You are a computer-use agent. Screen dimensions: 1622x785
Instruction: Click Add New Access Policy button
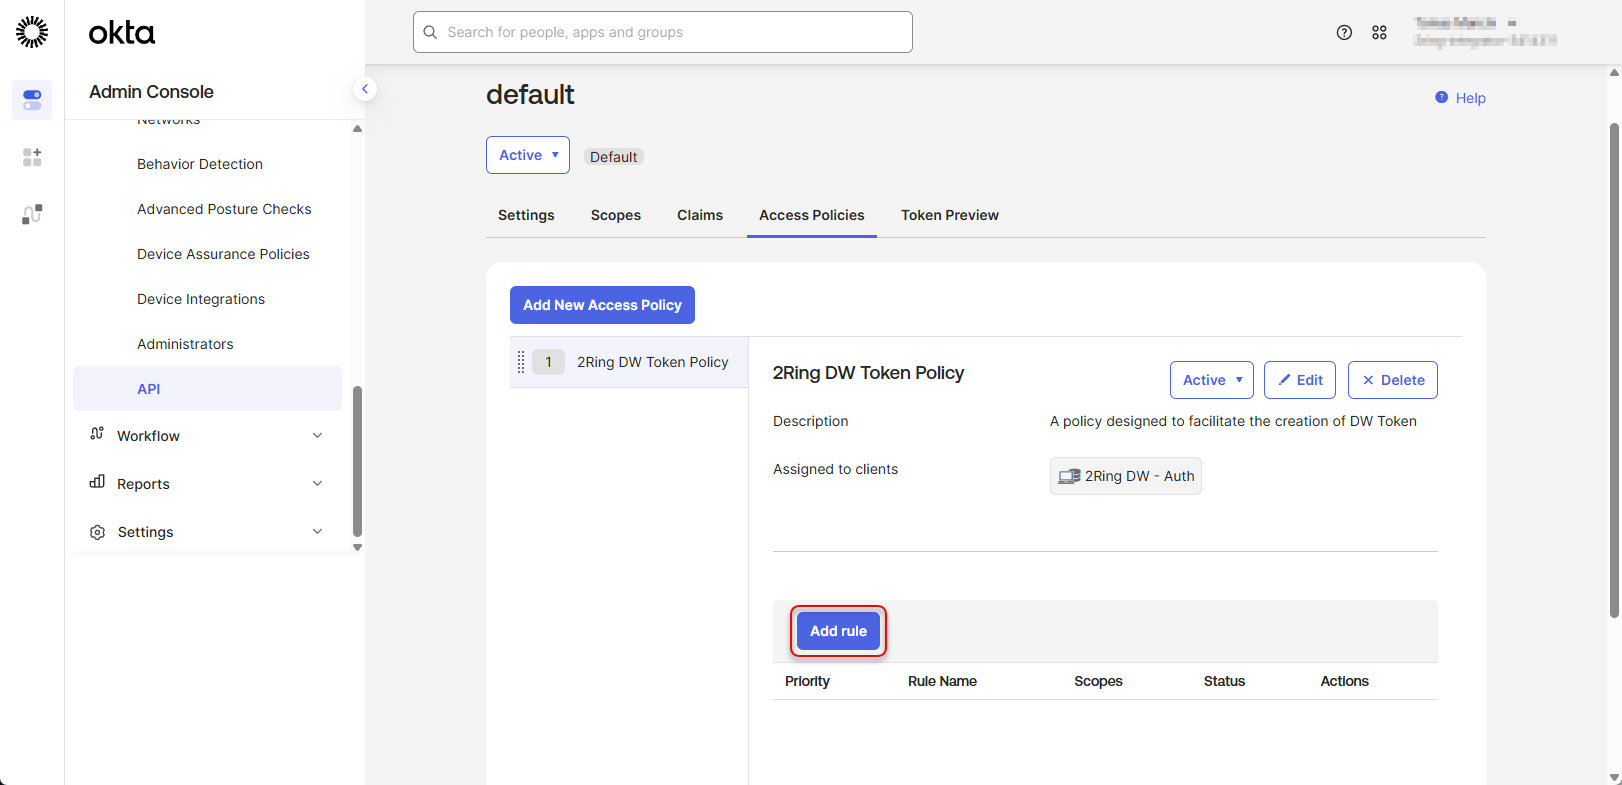(x=602, y=305)
